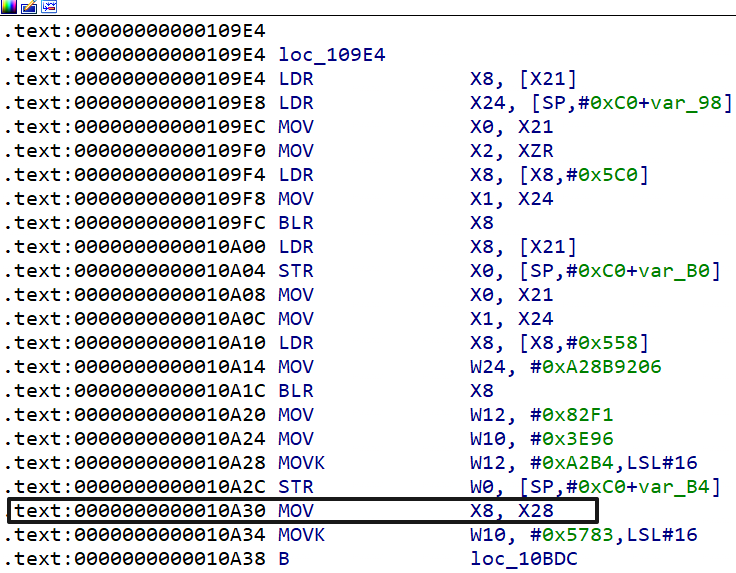Click the MOV mnemonic at address 10A0C

[x=296, y=319]
